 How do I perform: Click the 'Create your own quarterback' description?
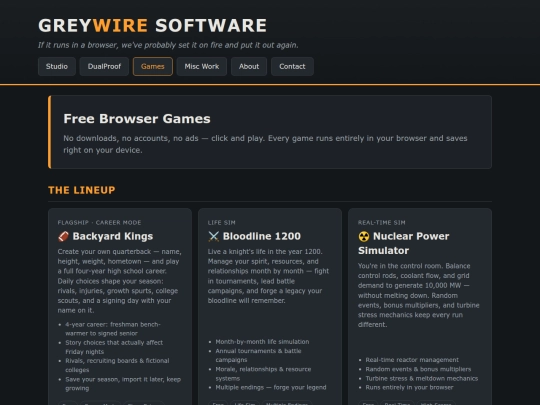(x=120, y=281)
